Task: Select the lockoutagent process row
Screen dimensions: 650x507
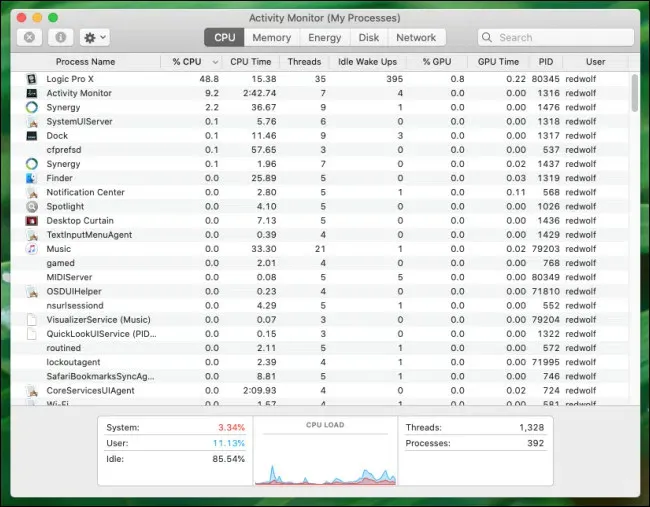Action: coord(319,362)
